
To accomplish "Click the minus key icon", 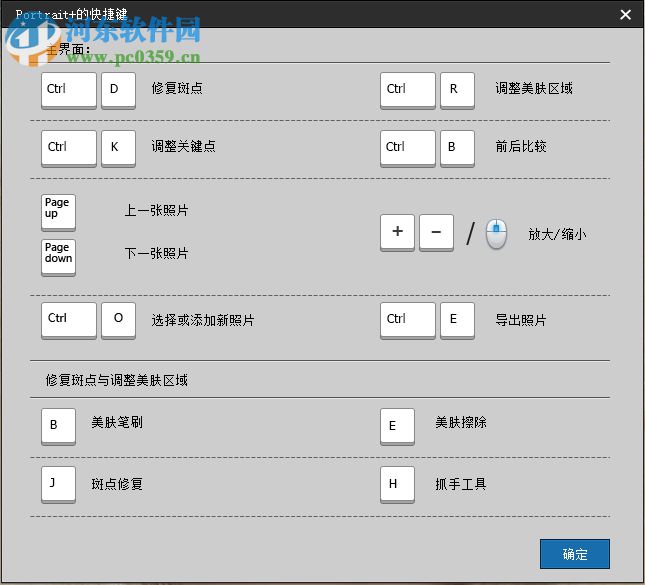I will (x=436, y=232).
